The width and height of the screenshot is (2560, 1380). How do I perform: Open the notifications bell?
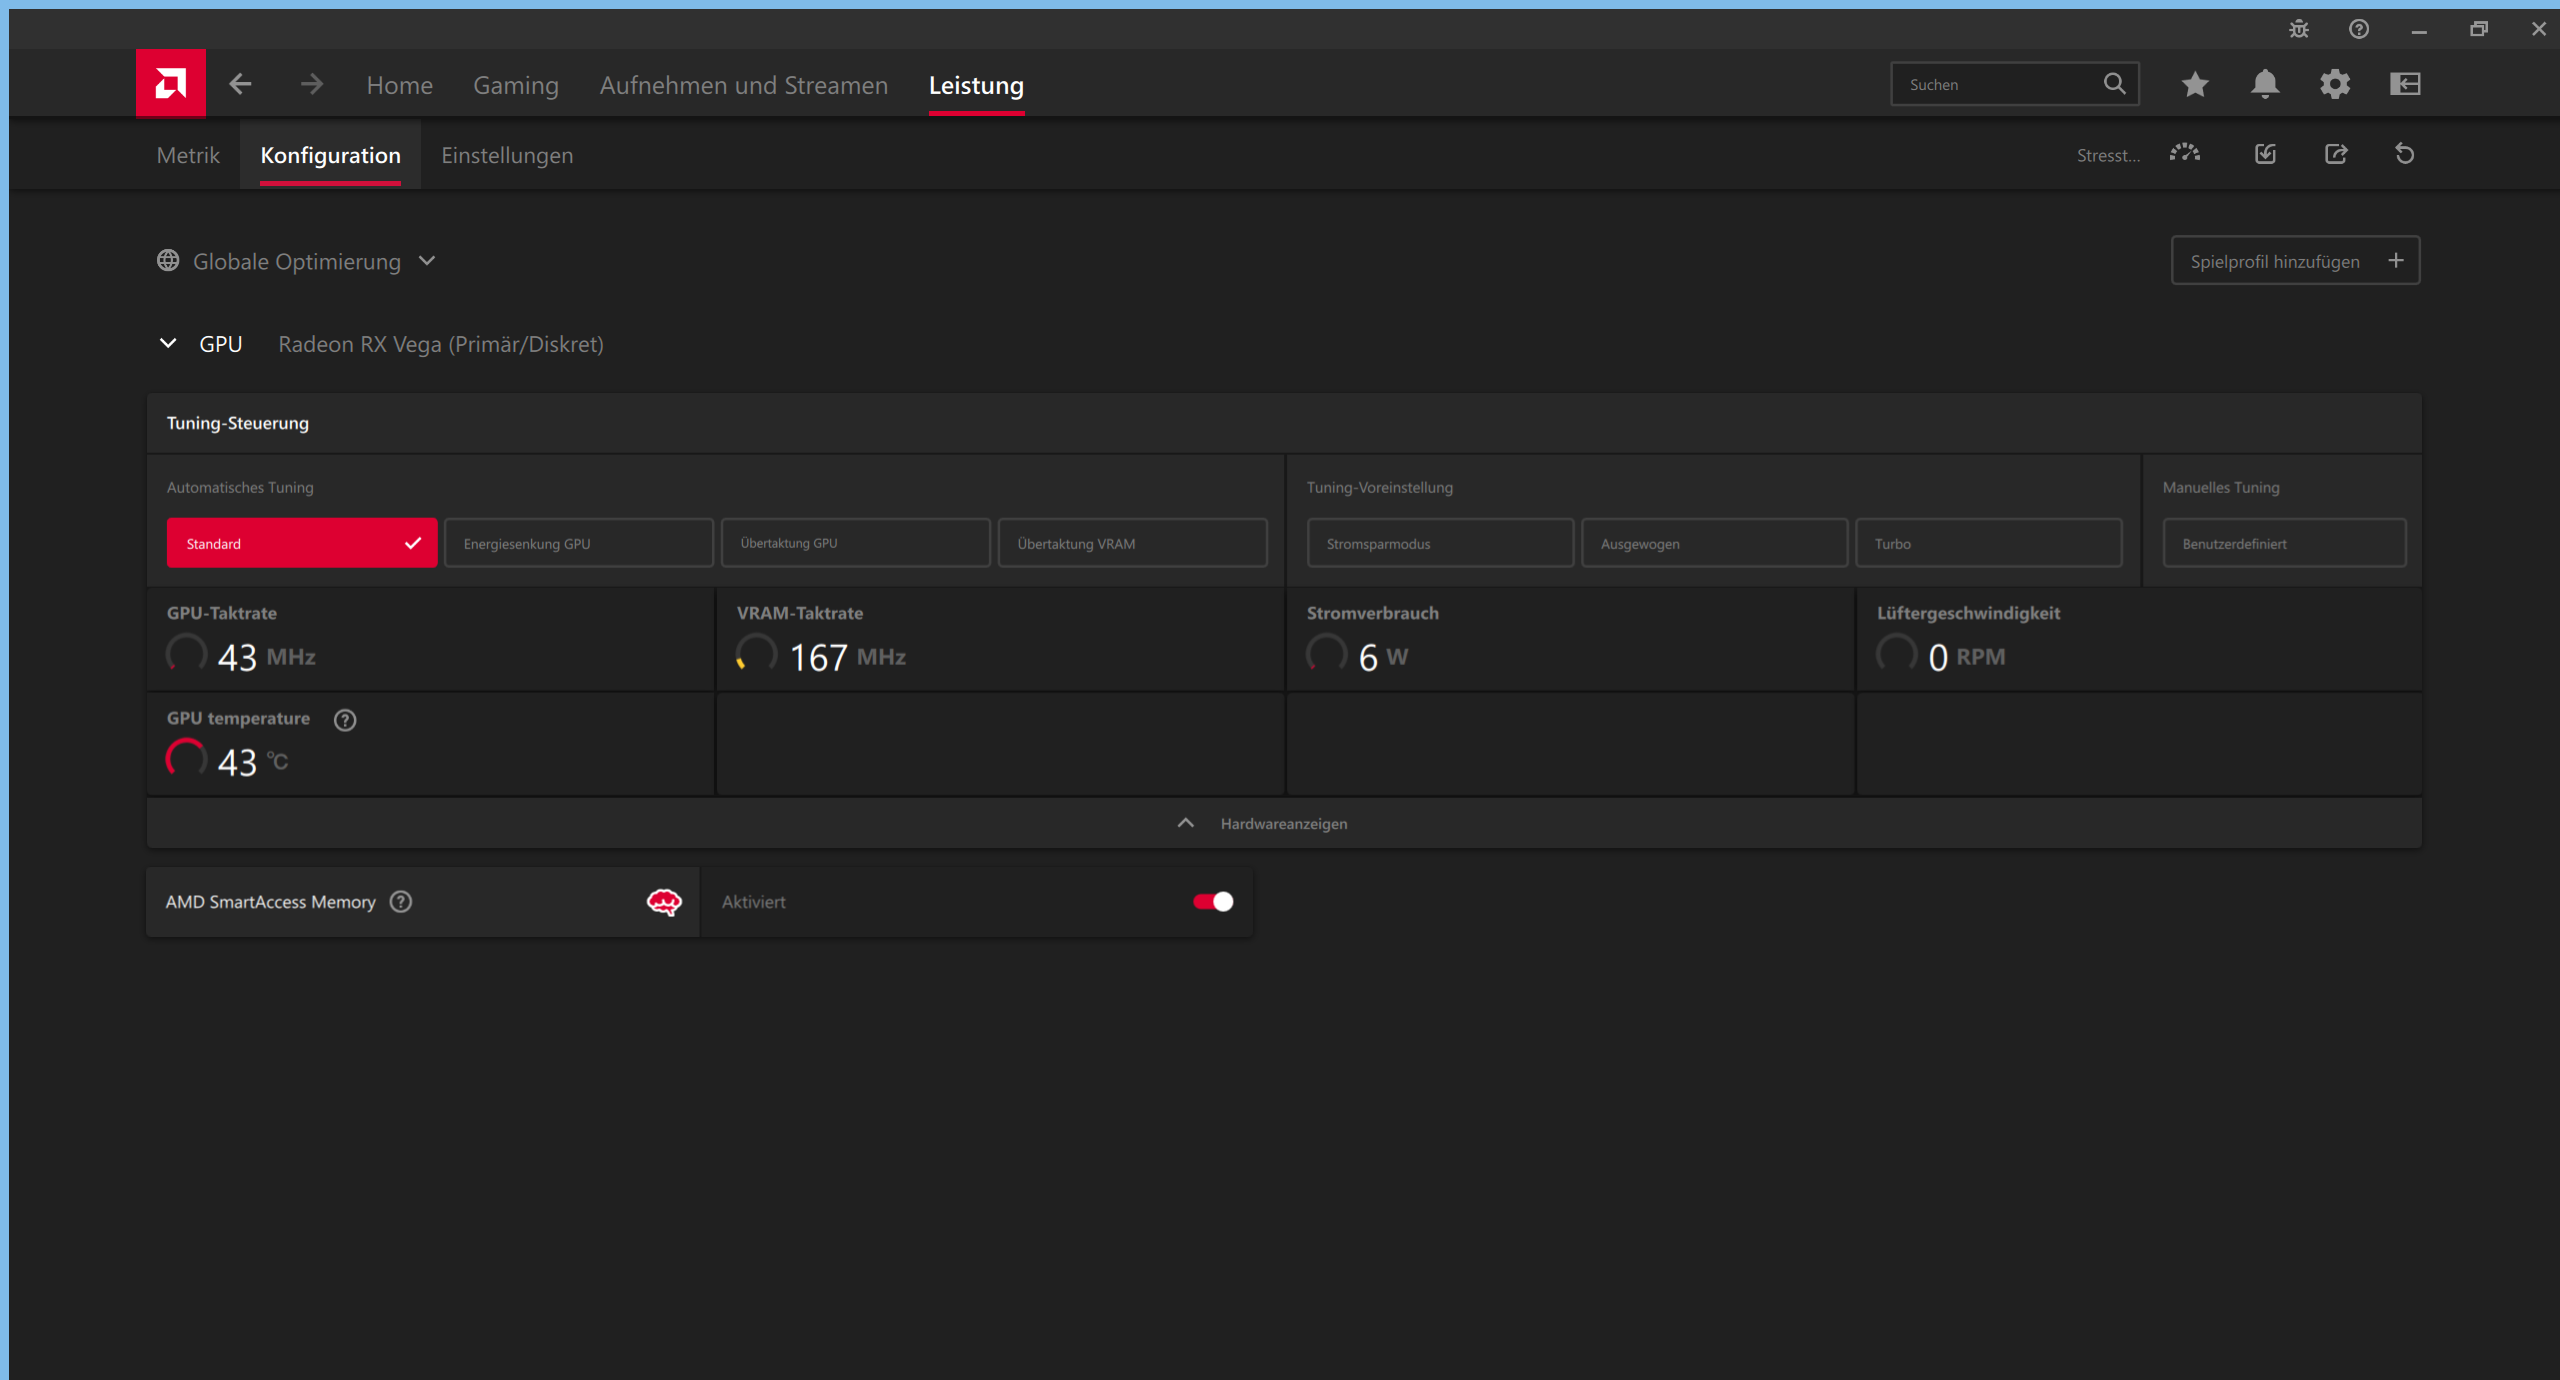[2265, 84]
